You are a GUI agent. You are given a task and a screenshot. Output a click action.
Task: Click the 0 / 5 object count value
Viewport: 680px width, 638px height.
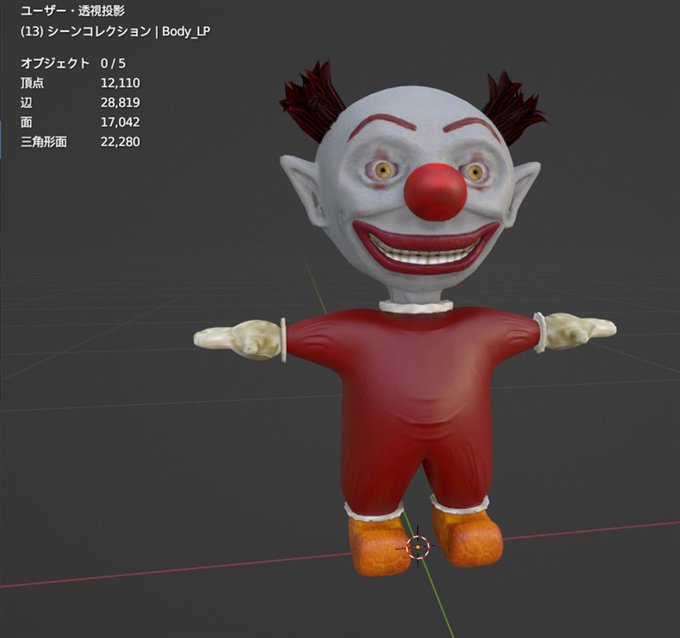tap(113, 63)
